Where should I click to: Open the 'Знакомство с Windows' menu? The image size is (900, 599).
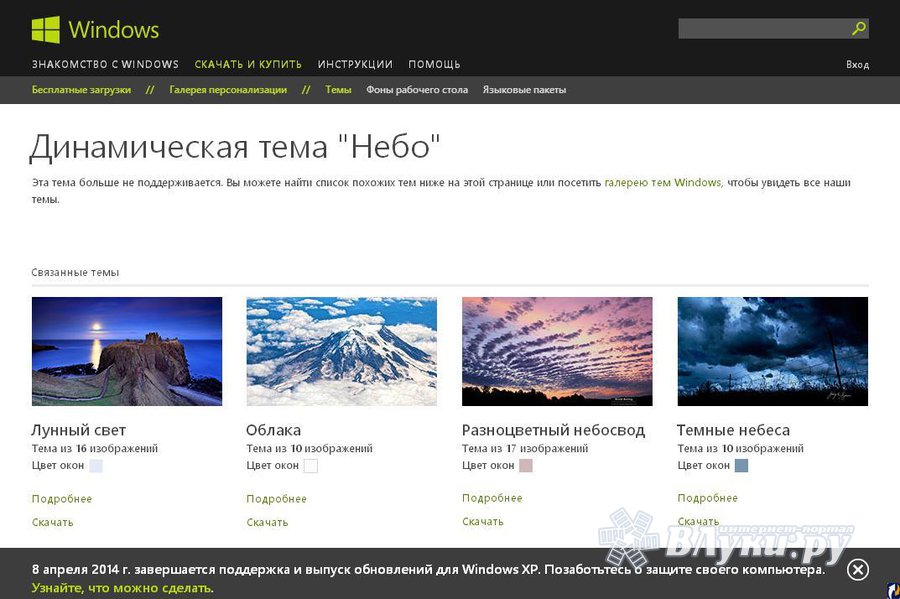pos(105,64)
